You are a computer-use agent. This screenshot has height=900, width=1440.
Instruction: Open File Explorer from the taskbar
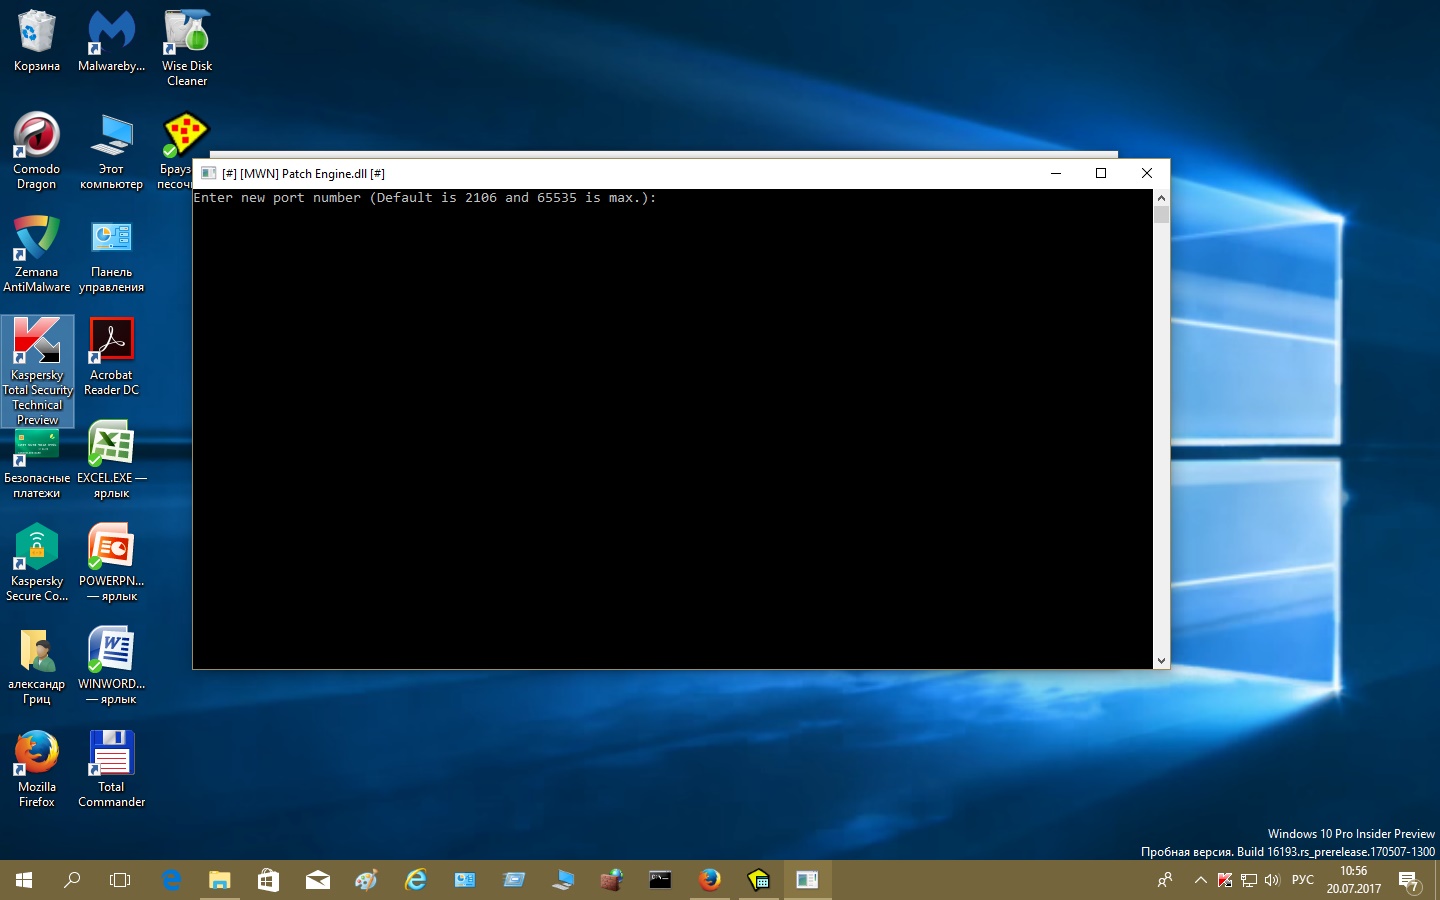coord(219,880)
